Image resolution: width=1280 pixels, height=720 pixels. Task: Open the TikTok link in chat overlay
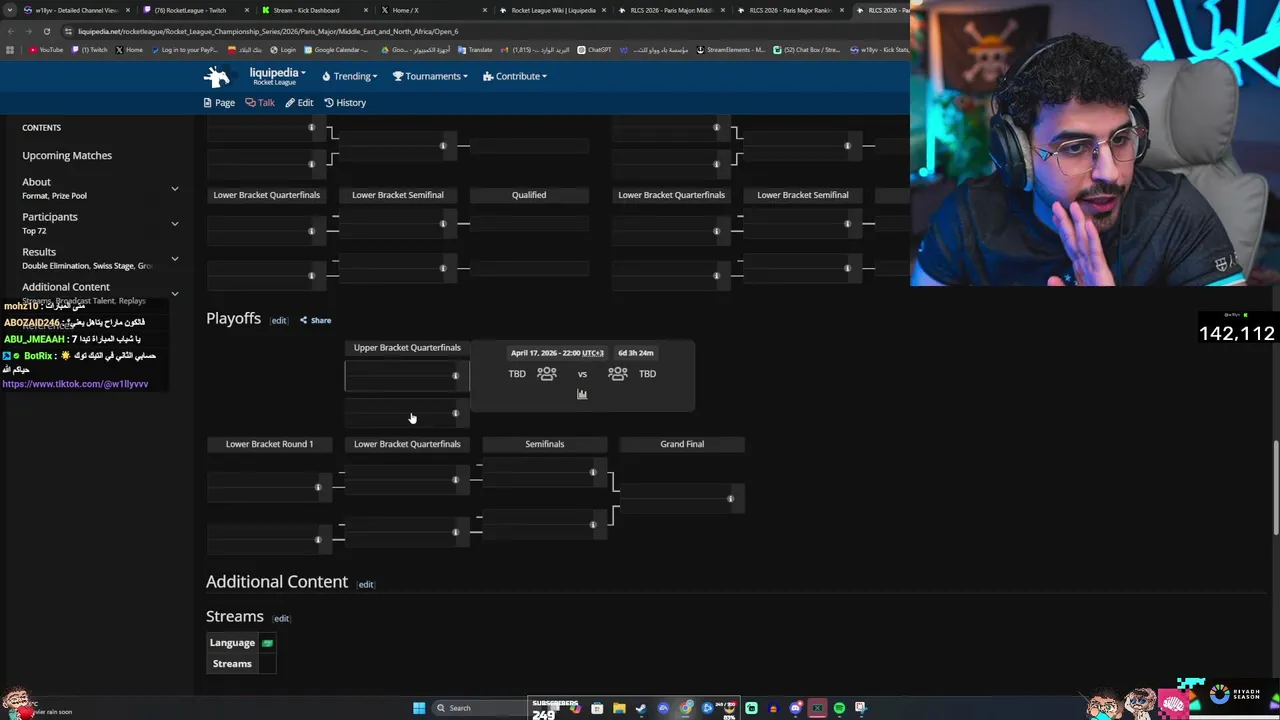[x=75, y=384]
